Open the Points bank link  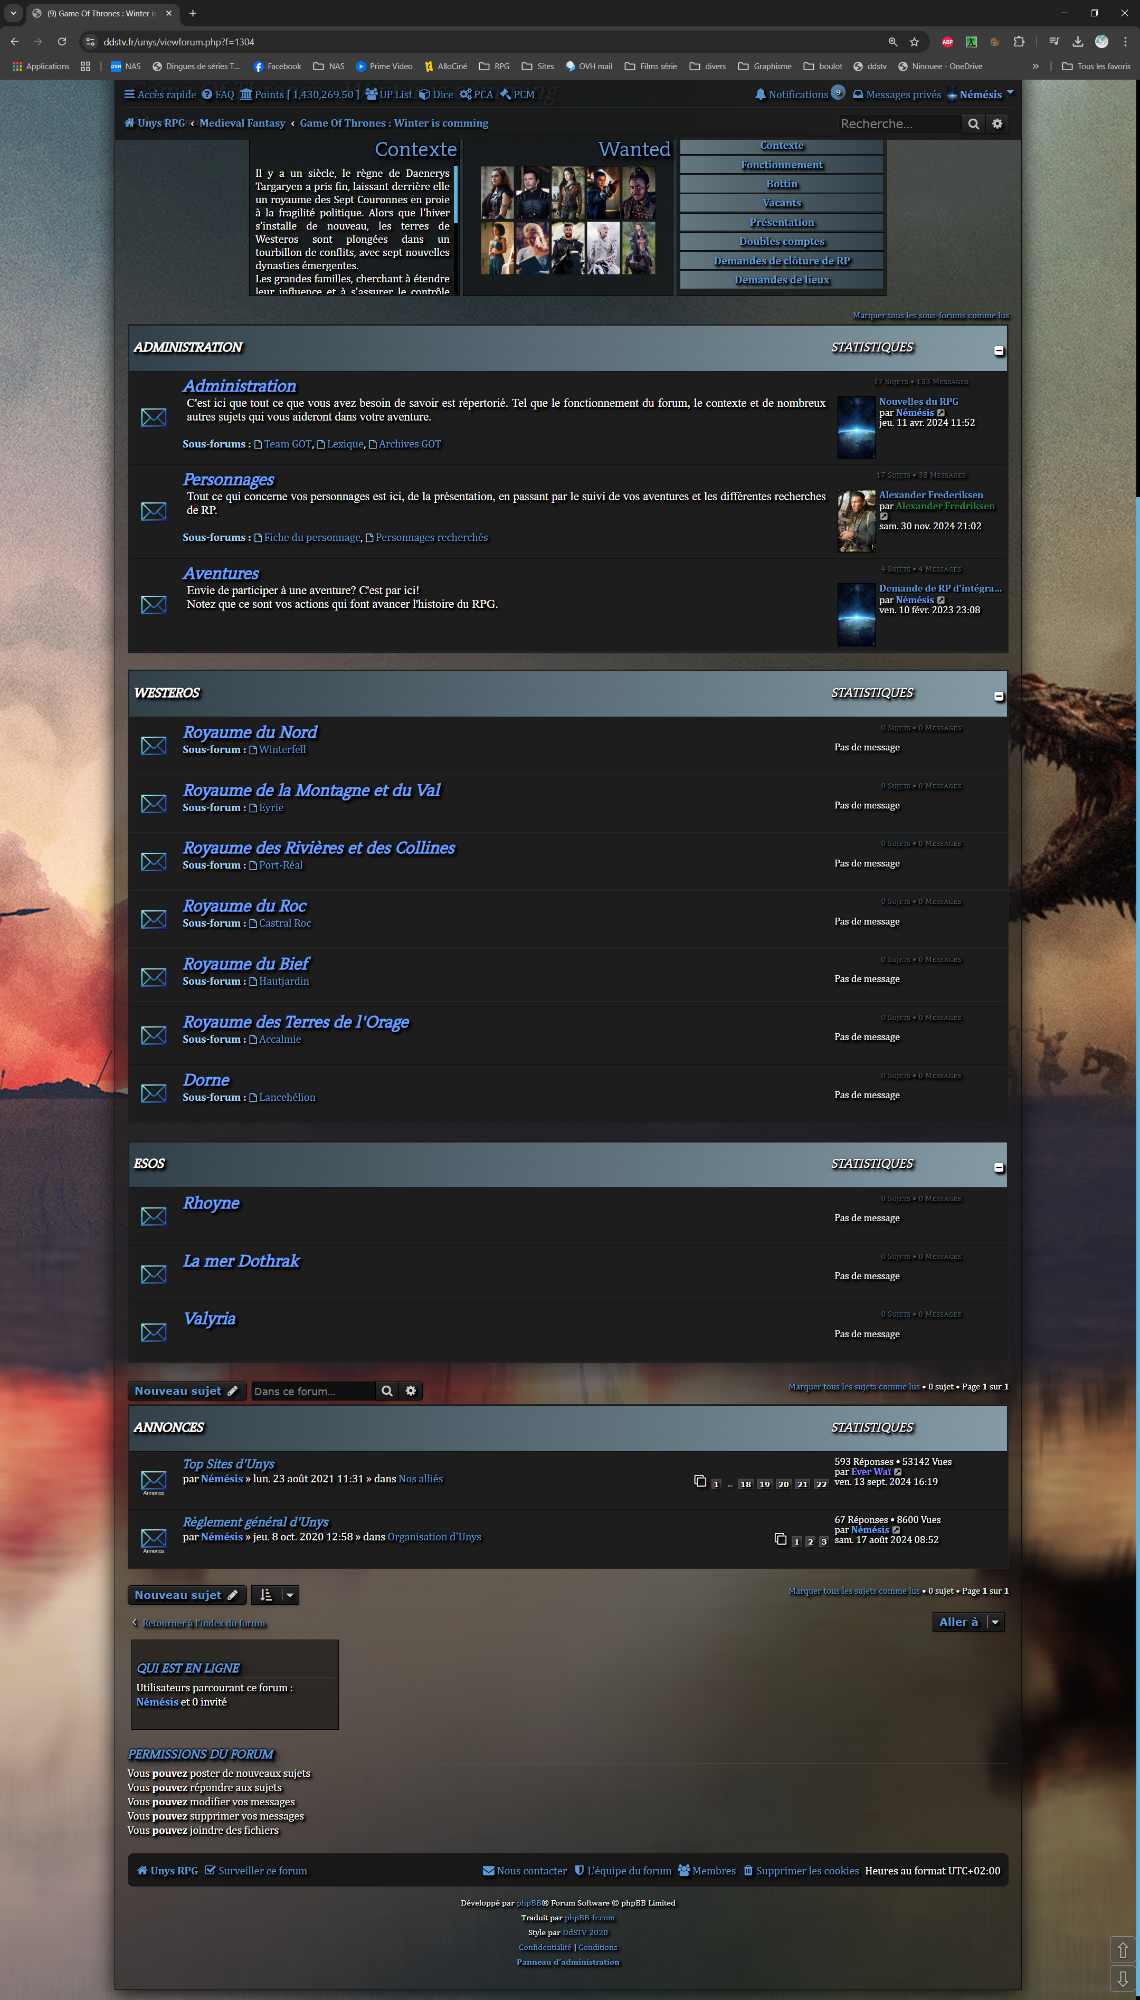click(x=300, y=95)
